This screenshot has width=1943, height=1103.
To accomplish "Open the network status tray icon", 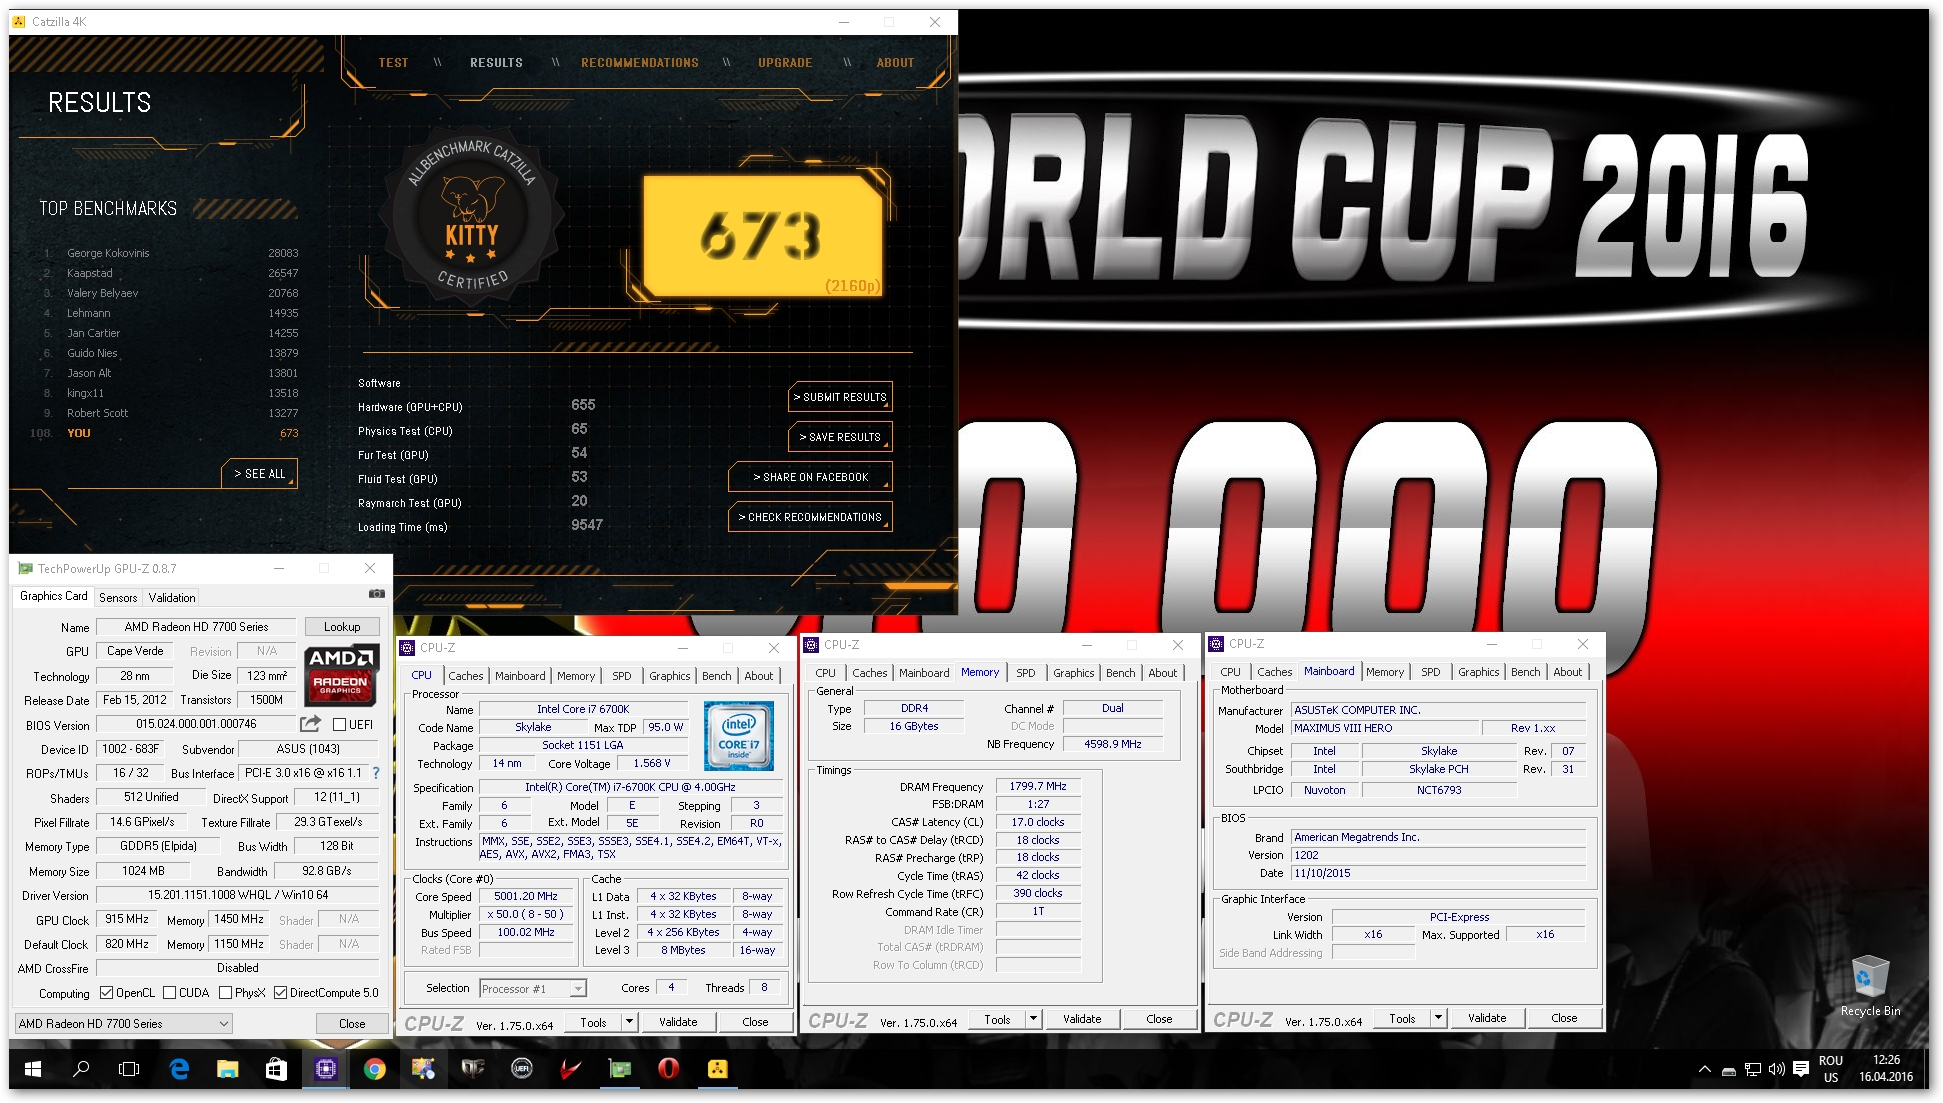I will pos(1753,1069).
